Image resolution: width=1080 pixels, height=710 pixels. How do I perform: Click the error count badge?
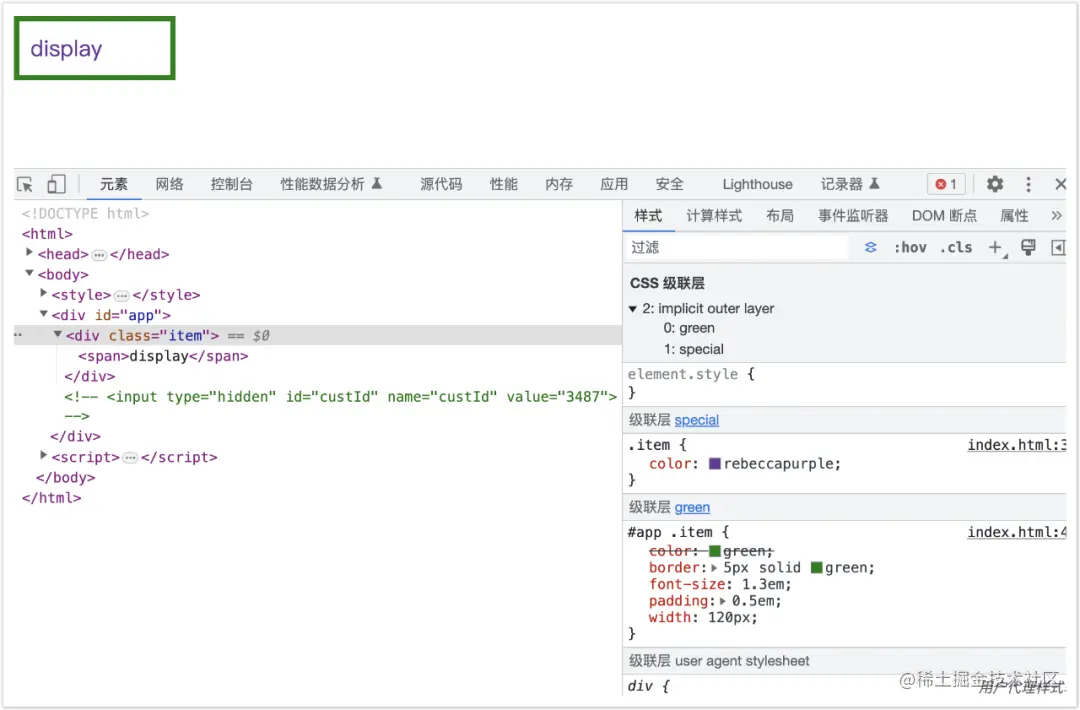click(945, 184)
